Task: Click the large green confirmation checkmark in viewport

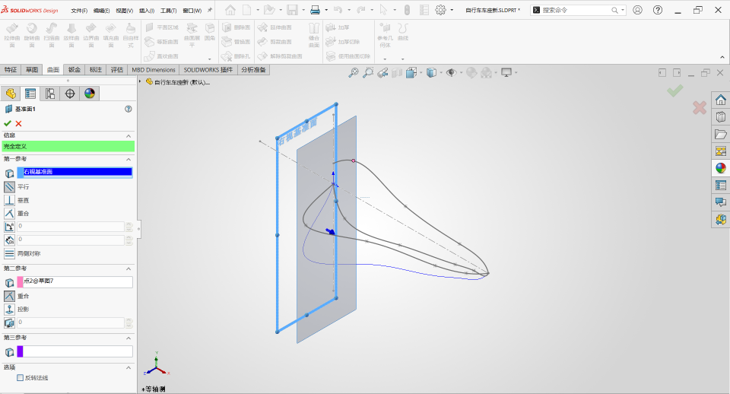Action: coord(675,90)
